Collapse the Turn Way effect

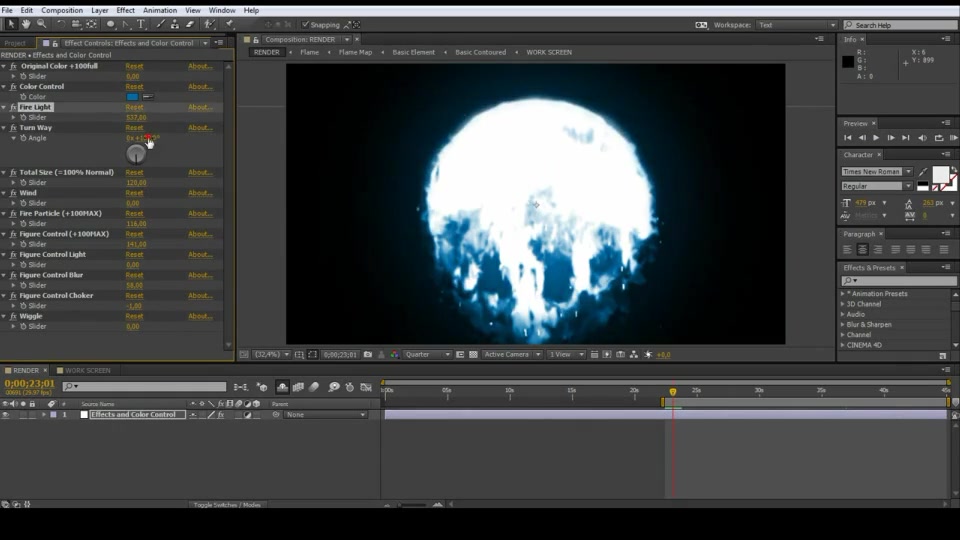tap(4, 128)
